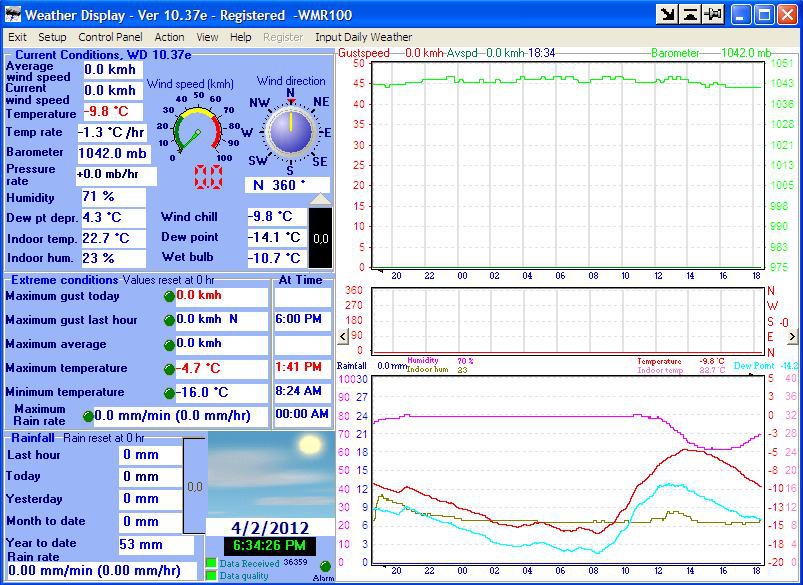Click green LED beside Maximum gust today
The image size is (803, 585).
[x=169, y=297]
